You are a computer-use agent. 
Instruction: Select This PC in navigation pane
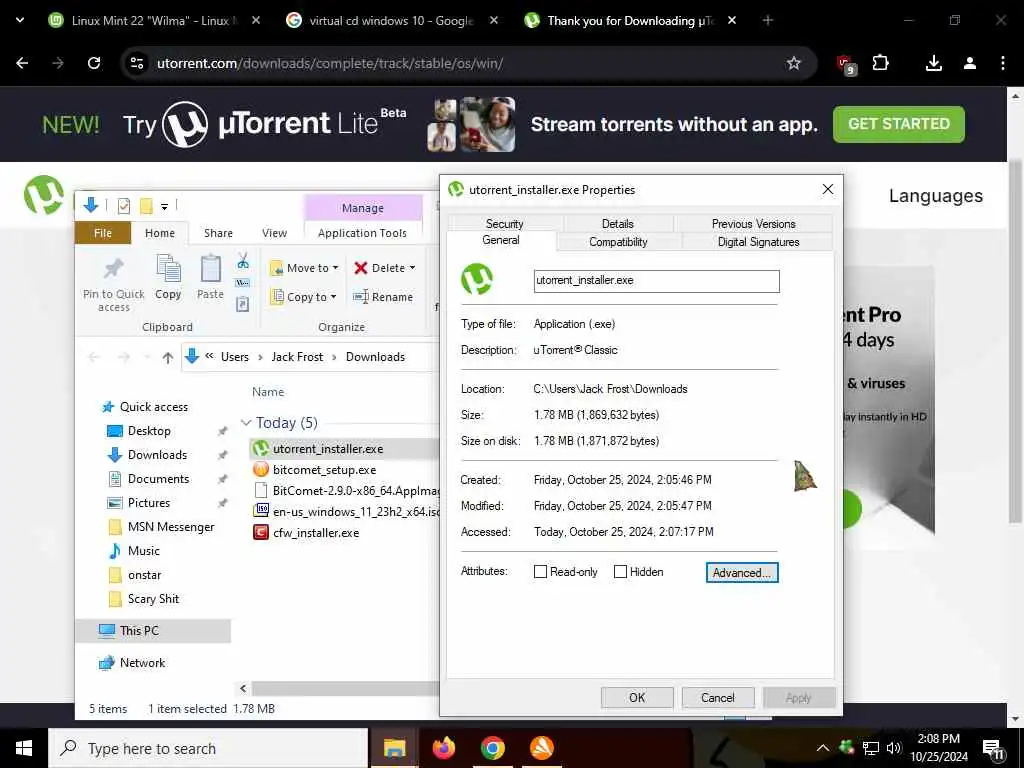pos(153,631)
